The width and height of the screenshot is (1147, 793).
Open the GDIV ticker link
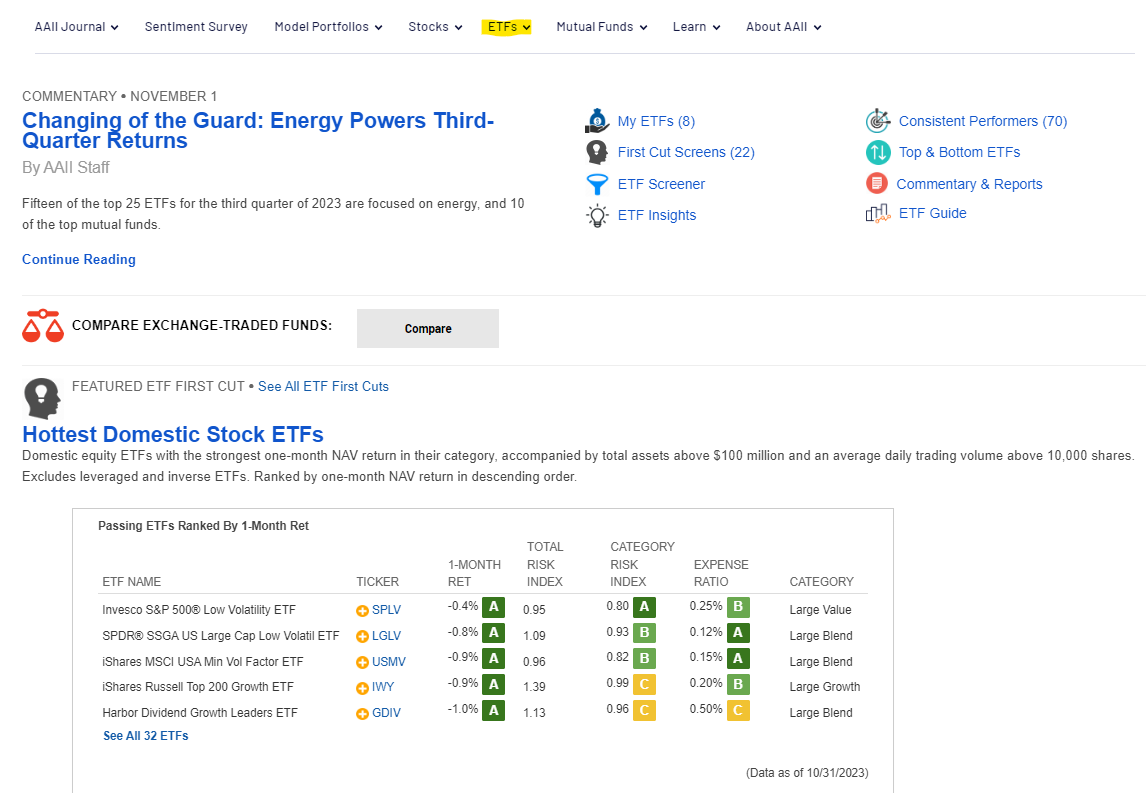(386, 713)
